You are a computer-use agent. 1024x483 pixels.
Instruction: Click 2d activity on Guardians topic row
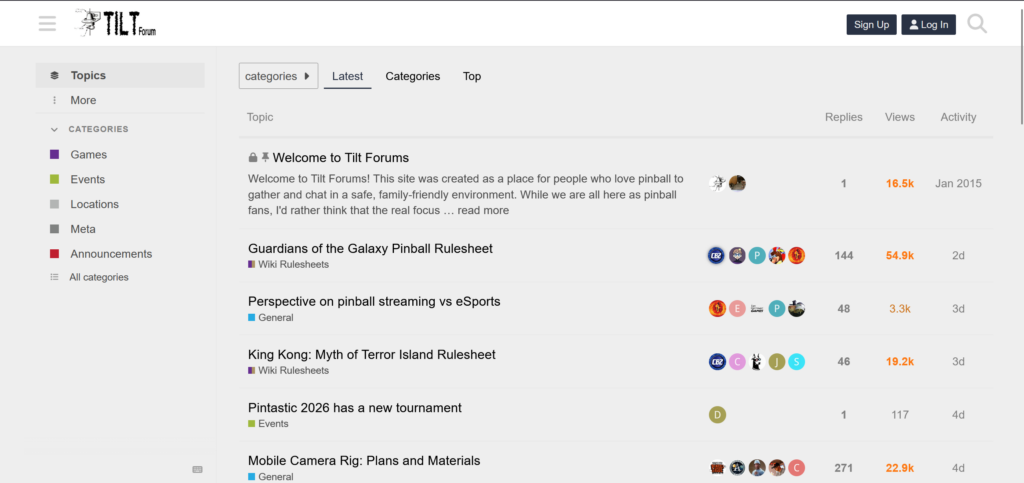pos(958,256)
